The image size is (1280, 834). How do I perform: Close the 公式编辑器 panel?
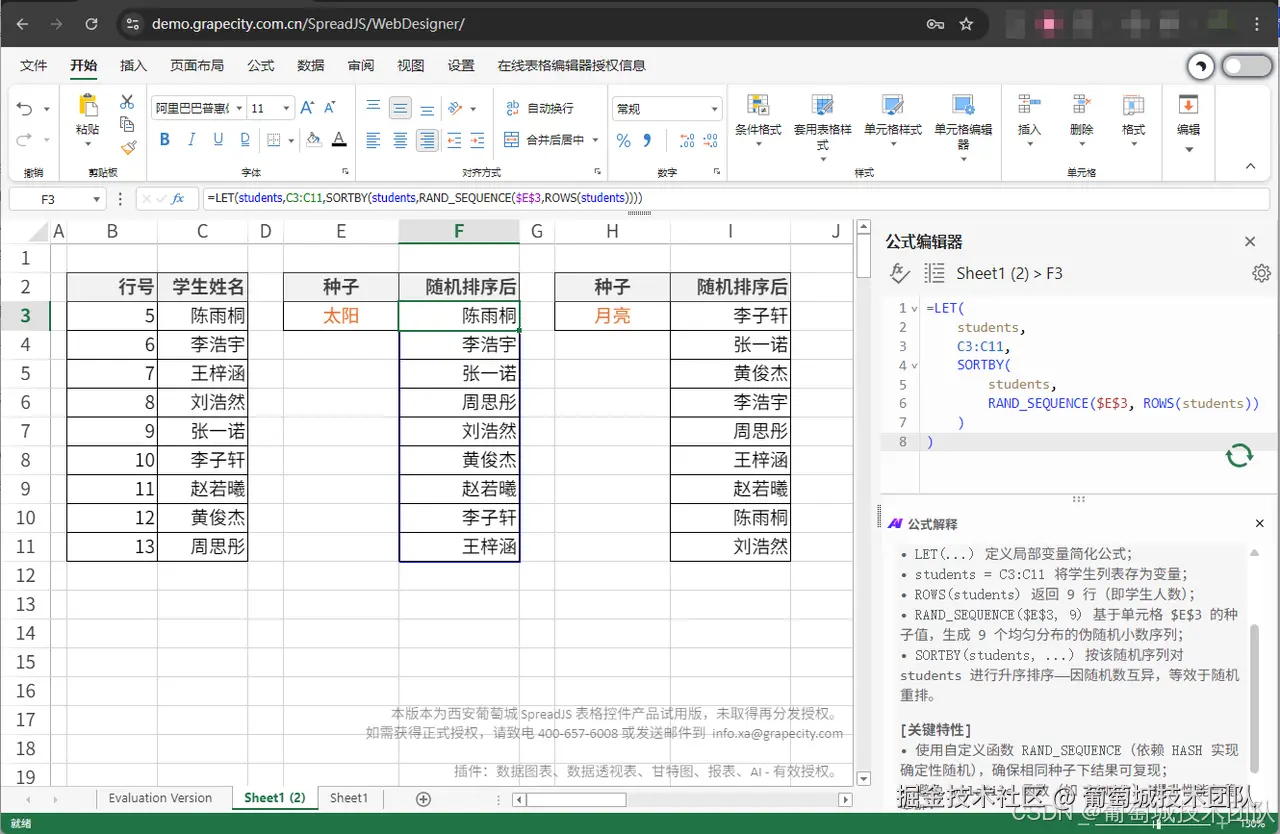pos(1250,241)
